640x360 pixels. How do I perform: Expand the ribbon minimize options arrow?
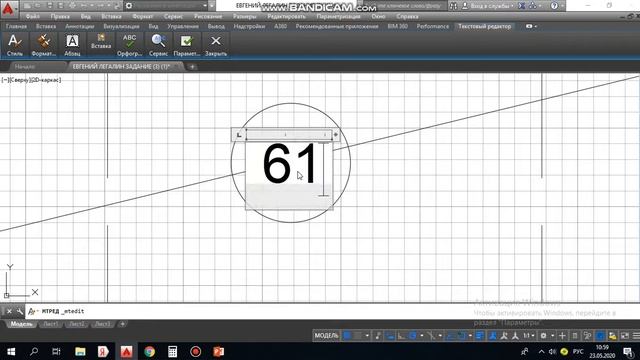[536, 26]
